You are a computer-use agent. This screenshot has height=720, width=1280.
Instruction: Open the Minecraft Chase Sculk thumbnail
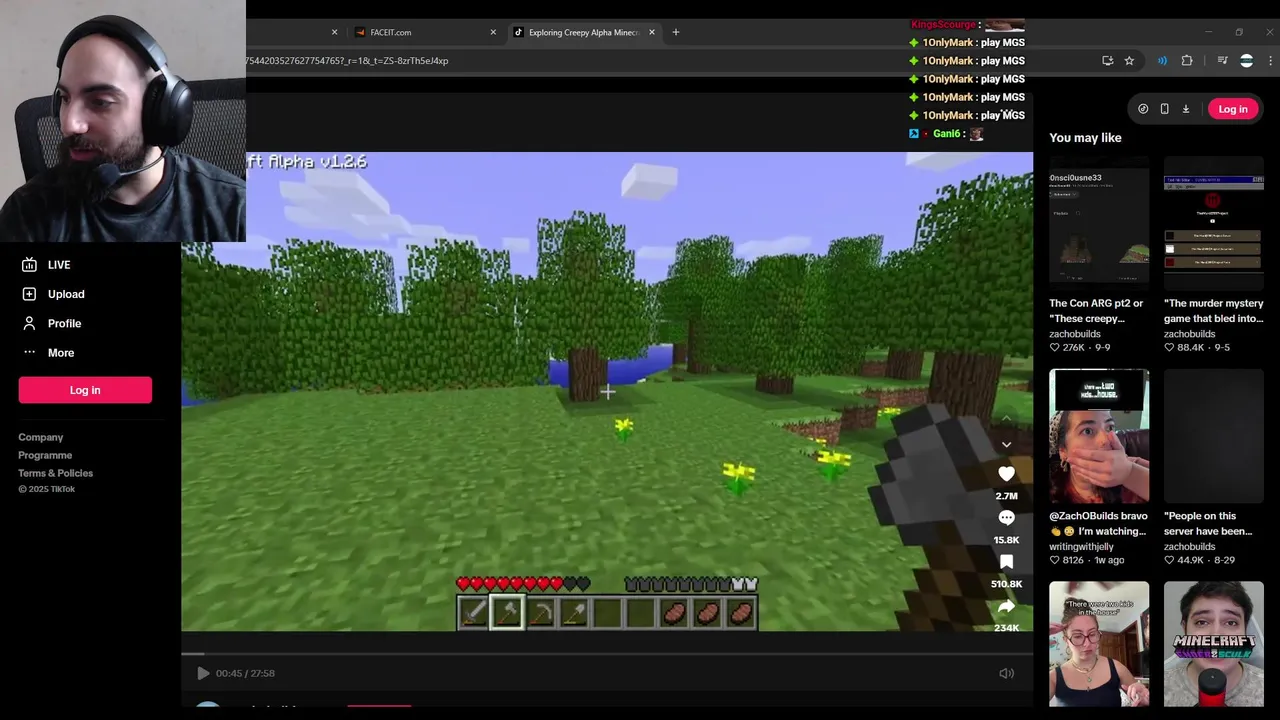1213,644
